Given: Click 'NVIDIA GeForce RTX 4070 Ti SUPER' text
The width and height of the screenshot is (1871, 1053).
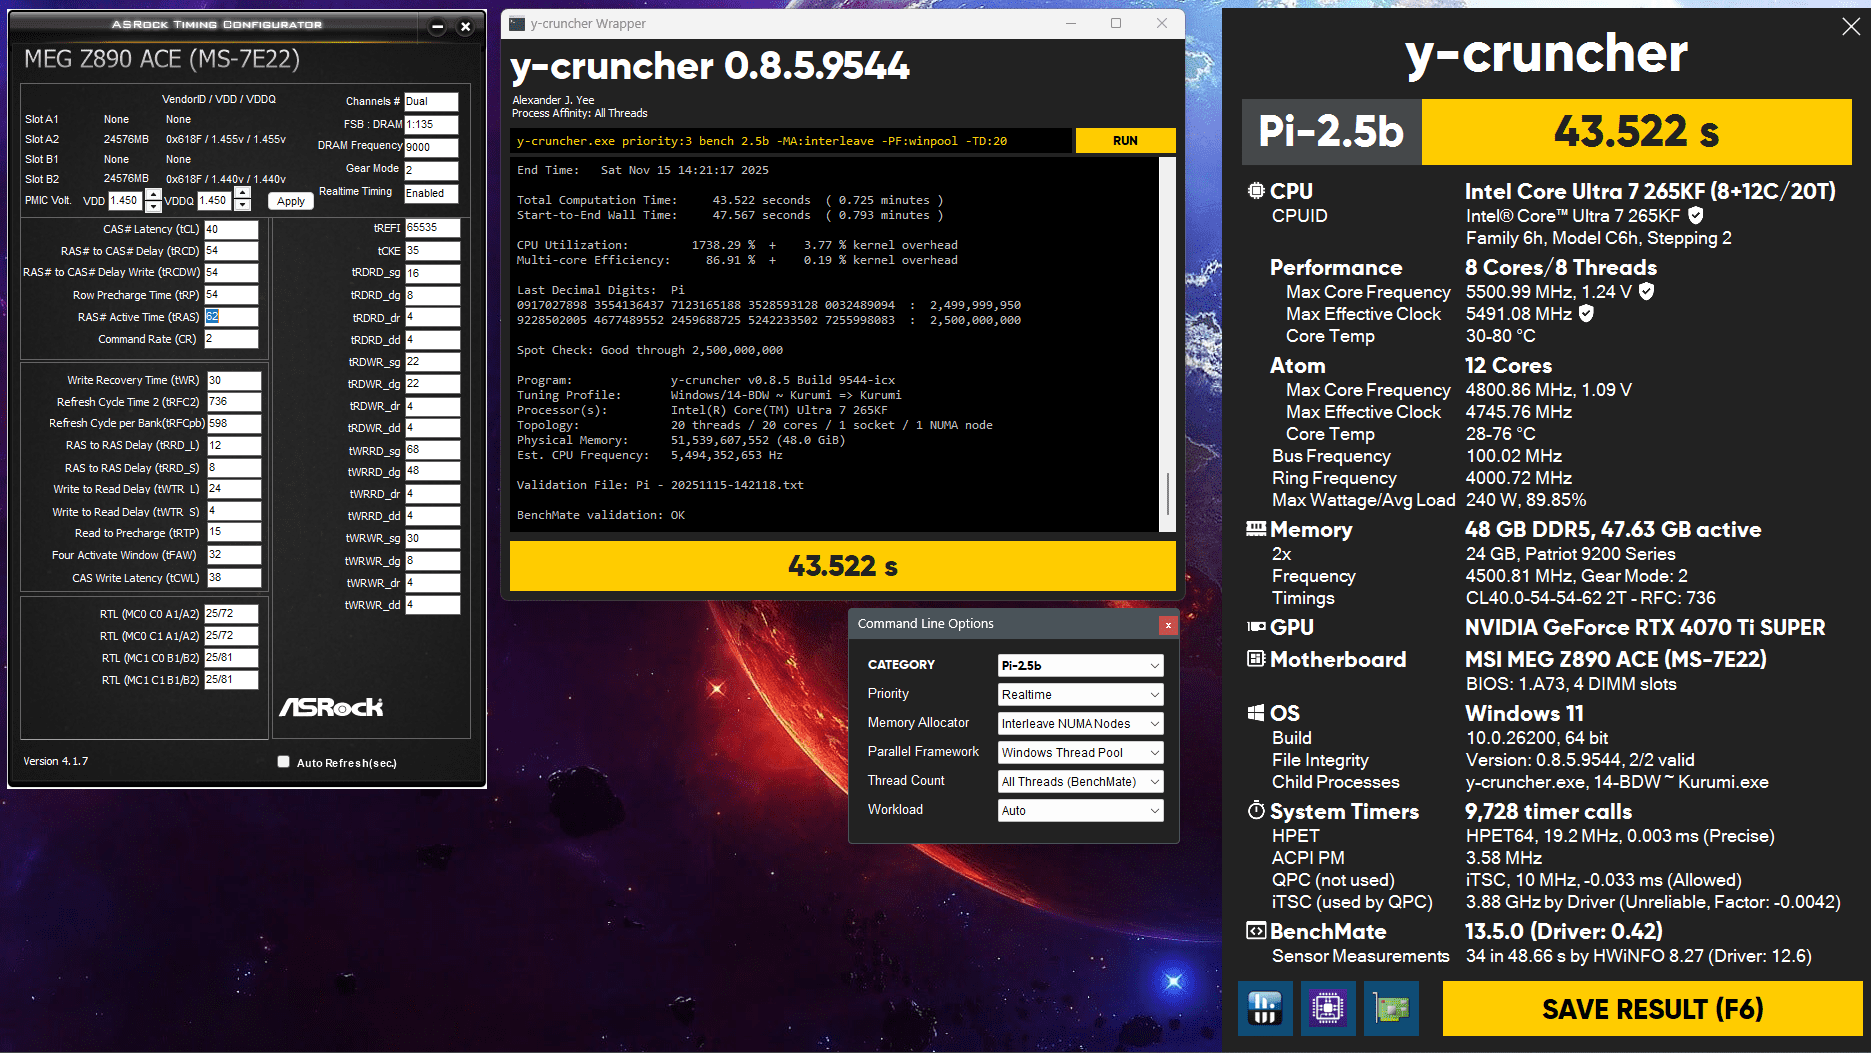Looking at the screenshot, I should point(1645,627).
